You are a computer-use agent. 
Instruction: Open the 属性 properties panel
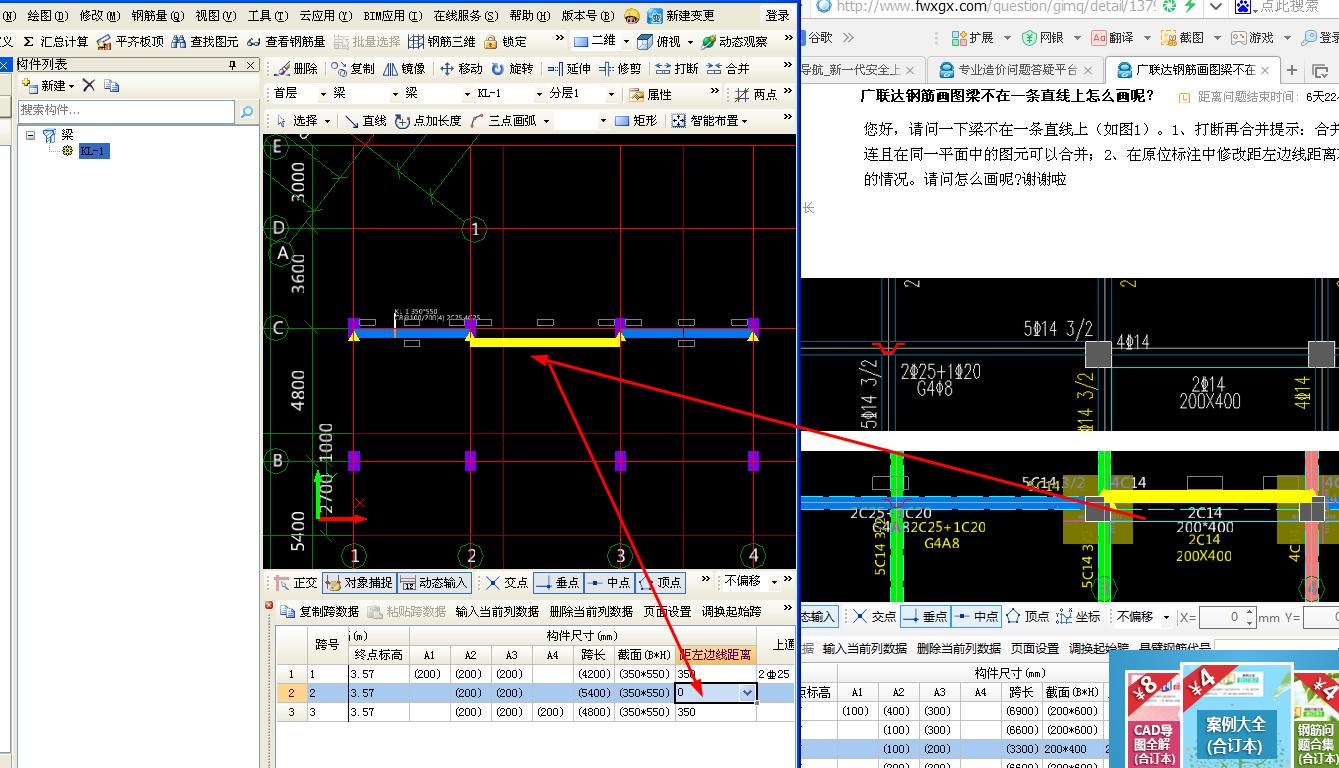pos(651,94)
